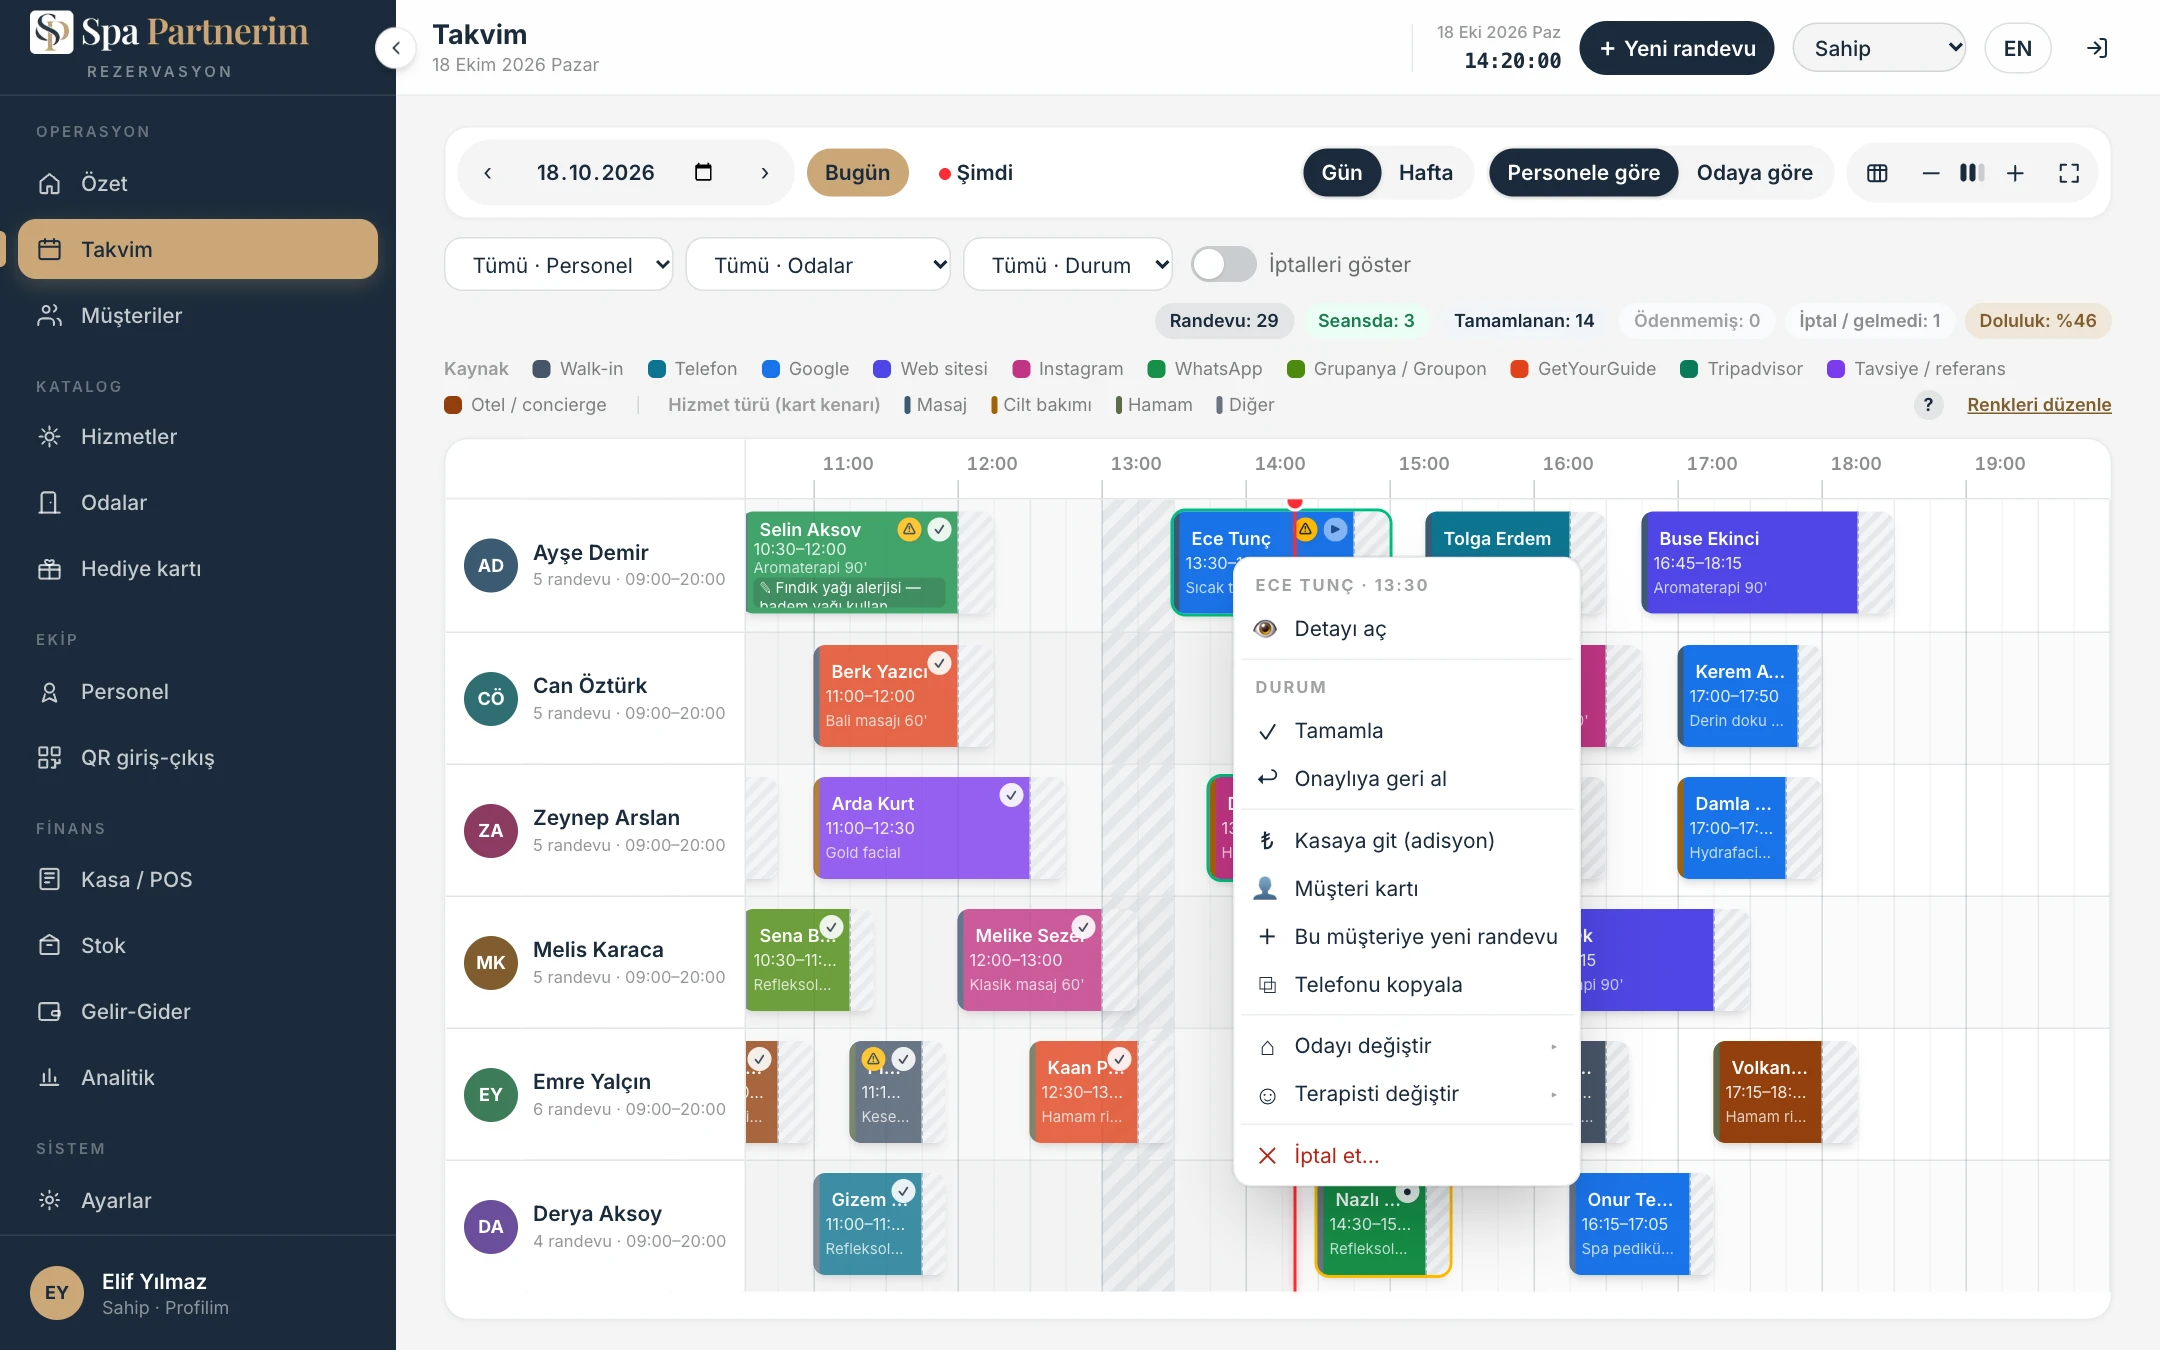
Task: Open Tümü · Personel dropdown
Action: (559, 265)
